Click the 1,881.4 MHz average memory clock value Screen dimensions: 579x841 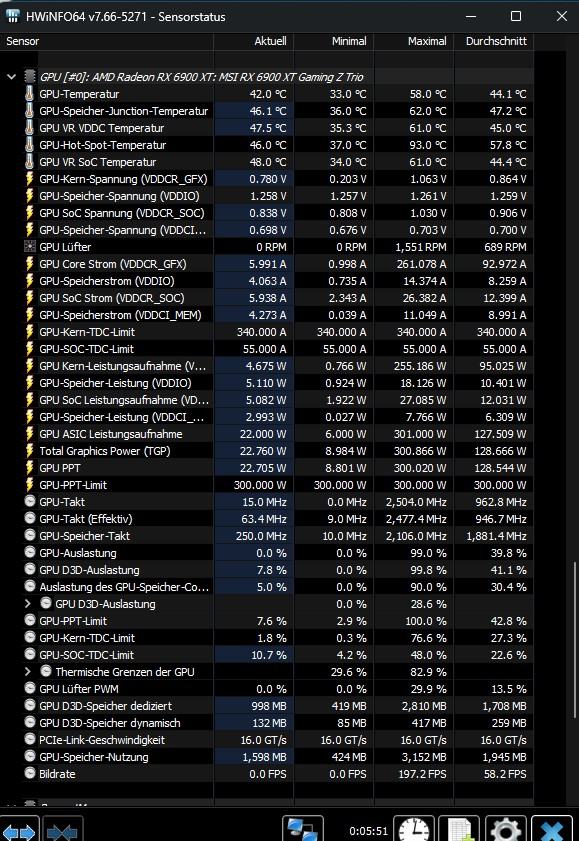click(496, 536)
